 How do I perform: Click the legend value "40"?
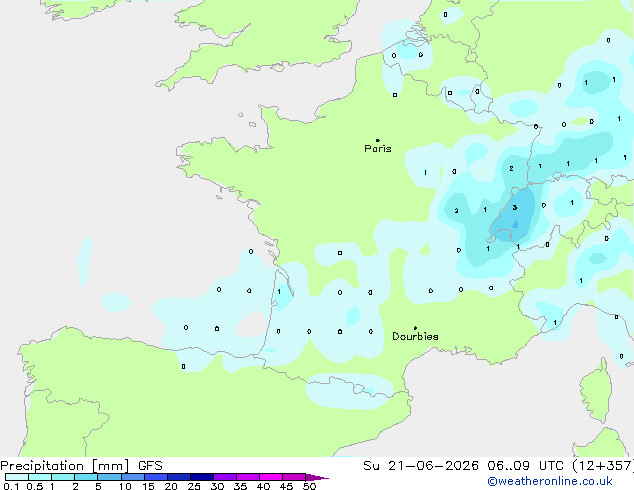click(263, 486)
